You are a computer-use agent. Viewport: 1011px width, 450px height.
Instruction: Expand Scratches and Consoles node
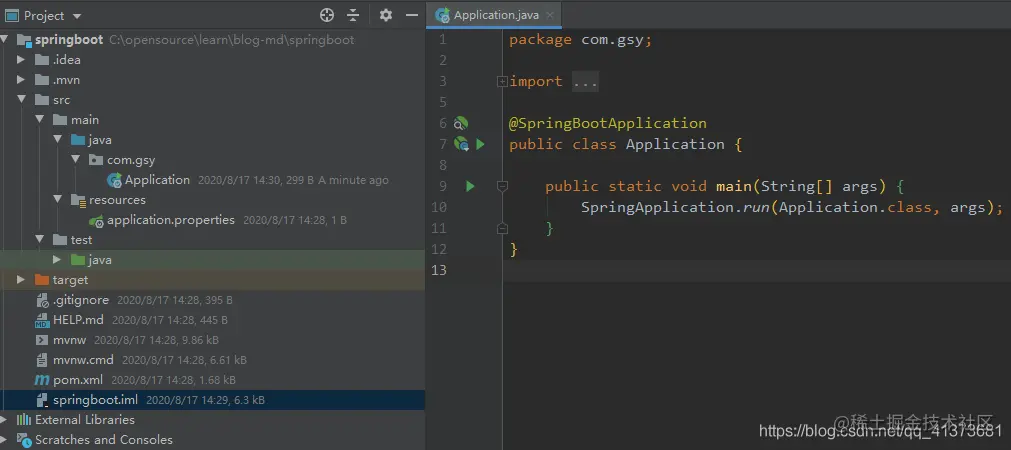tap(4, 440)
